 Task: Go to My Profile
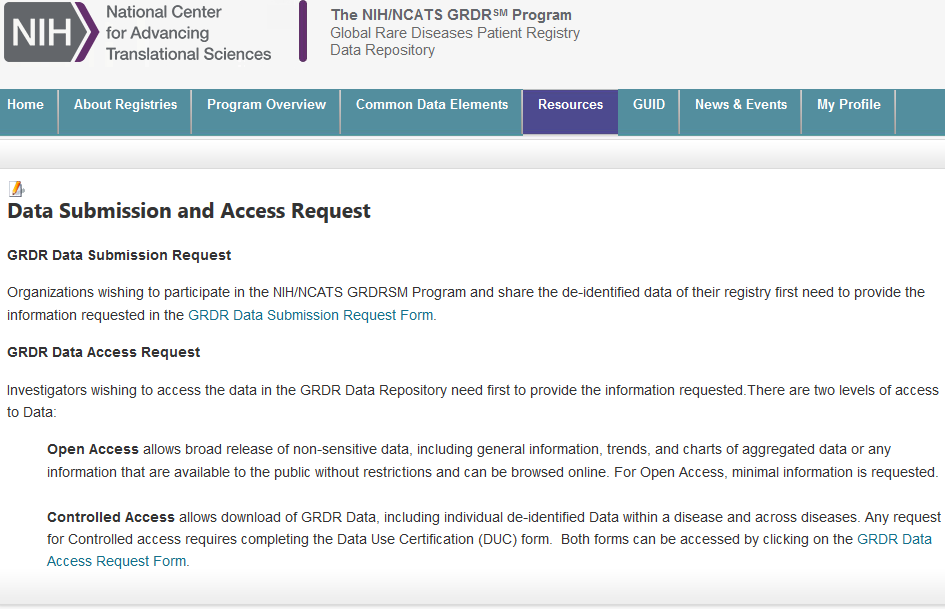coord(849,104)
